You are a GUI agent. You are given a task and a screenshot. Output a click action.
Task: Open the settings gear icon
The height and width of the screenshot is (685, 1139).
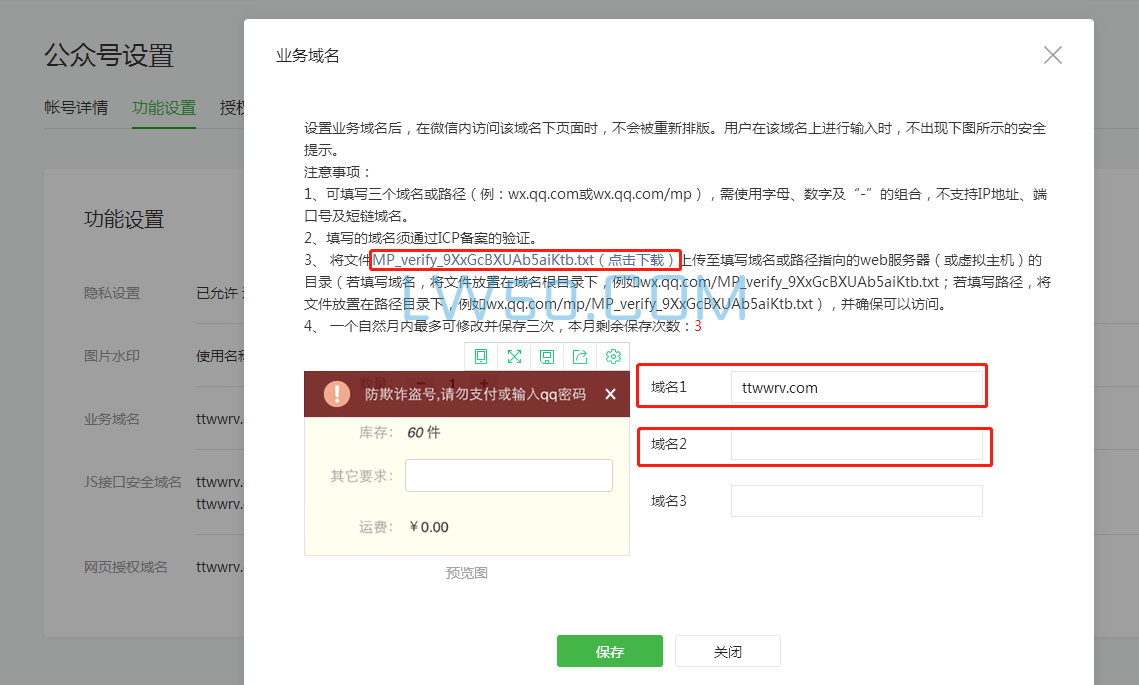[x=613, y=356]
